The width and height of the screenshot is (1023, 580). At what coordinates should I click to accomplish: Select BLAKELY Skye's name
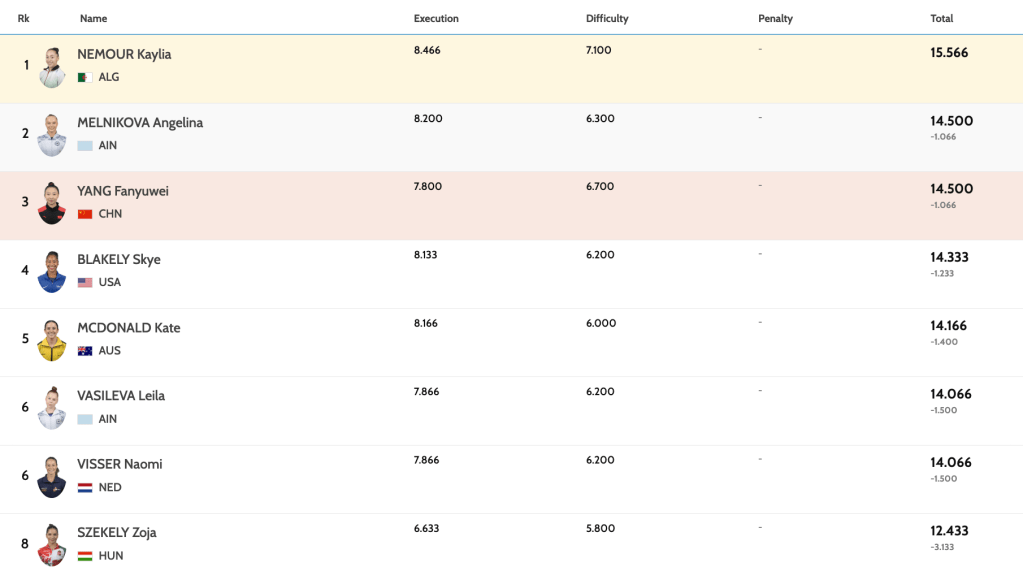pyautogui.click(x=119, y=259)
